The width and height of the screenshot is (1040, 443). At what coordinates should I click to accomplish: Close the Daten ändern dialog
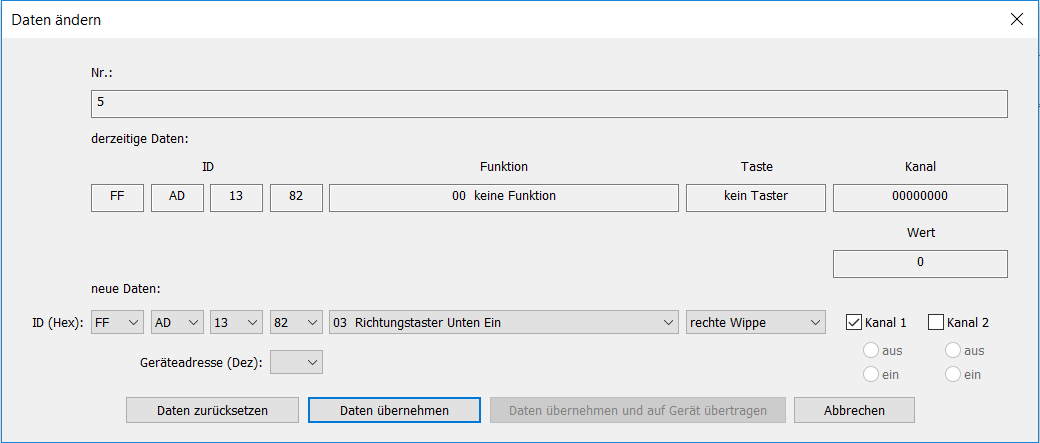tap(1017, 19)
